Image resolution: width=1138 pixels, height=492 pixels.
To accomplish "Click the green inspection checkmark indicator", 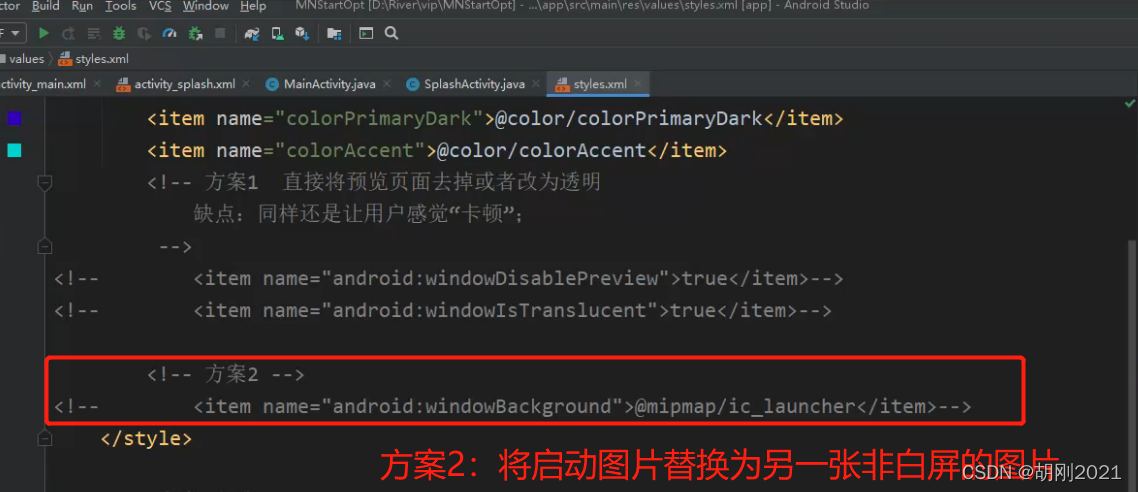I will click(1129, 104).
